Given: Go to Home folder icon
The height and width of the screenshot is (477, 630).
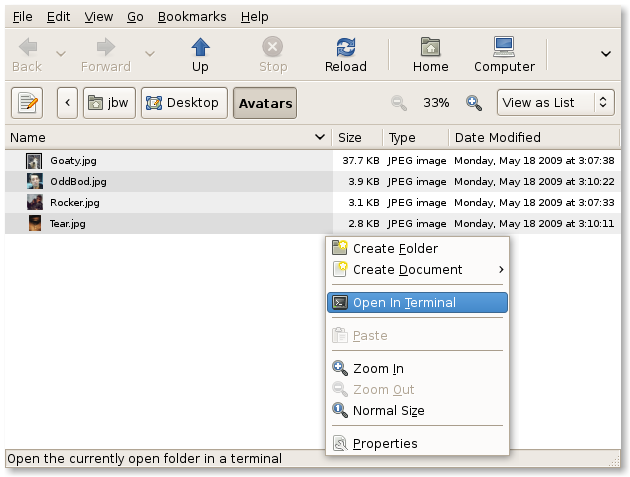Looking at the screenshot, I should pyautogui.click(x=430, y=48).
